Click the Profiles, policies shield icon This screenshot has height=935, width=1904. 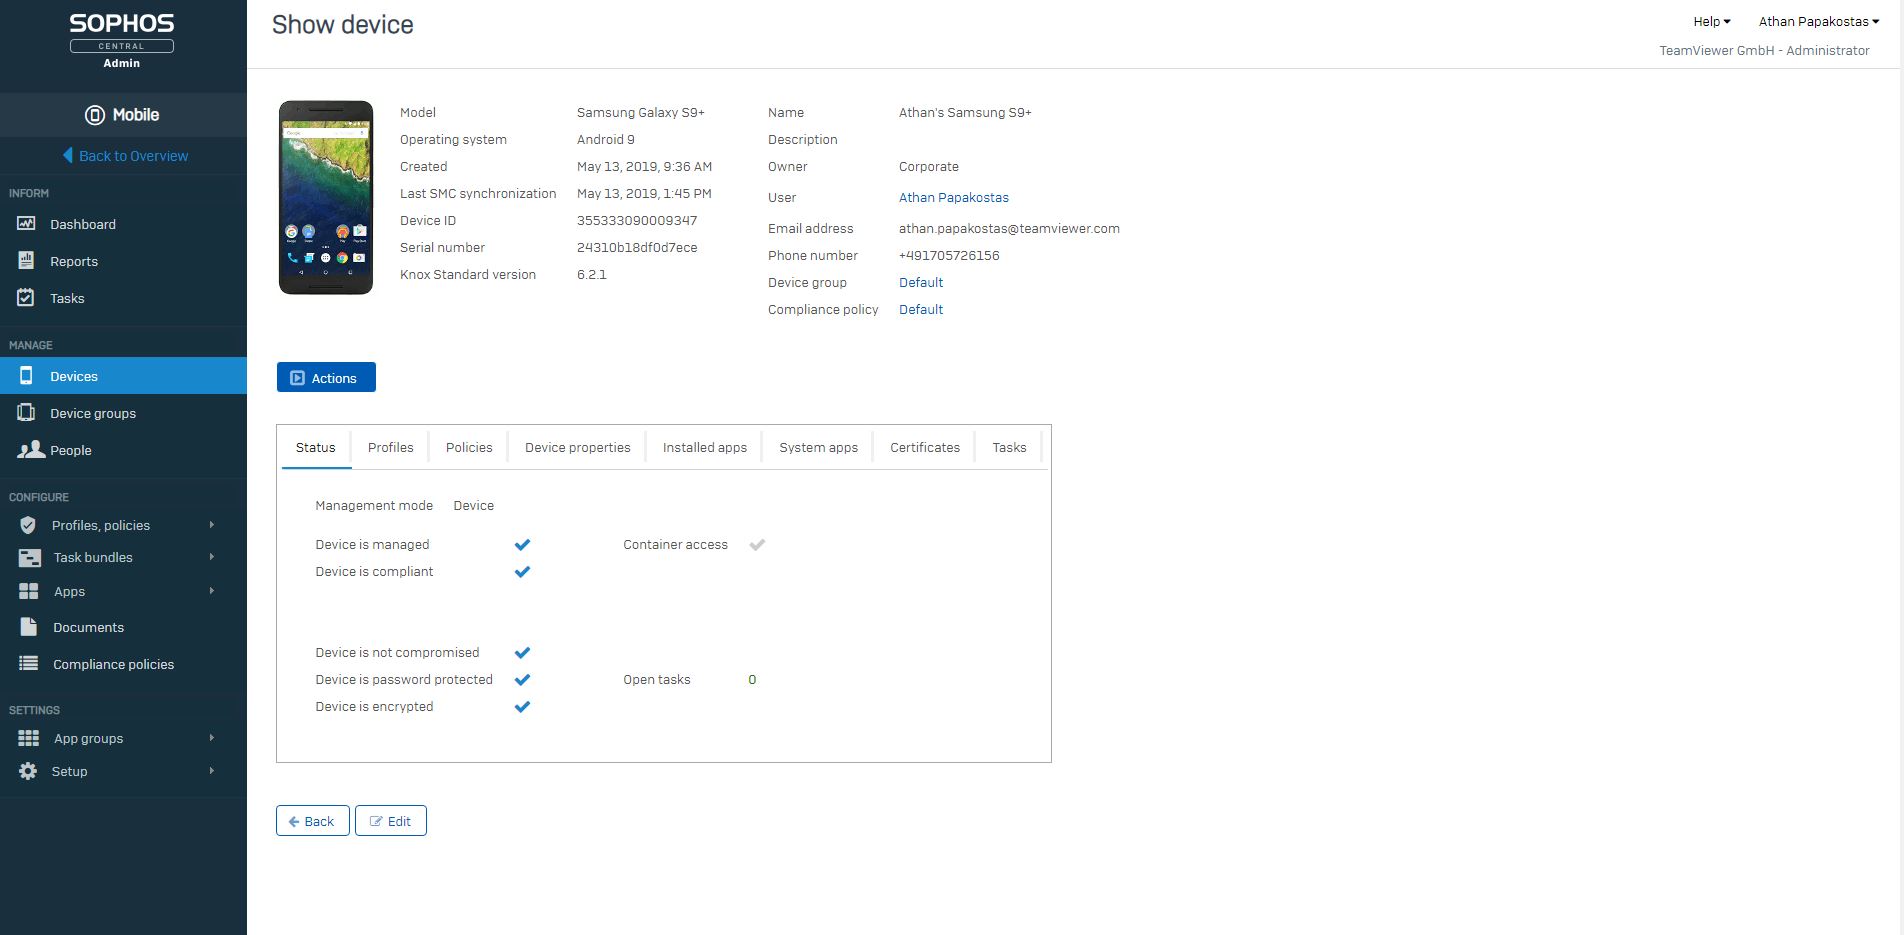(x=28, y=525)
